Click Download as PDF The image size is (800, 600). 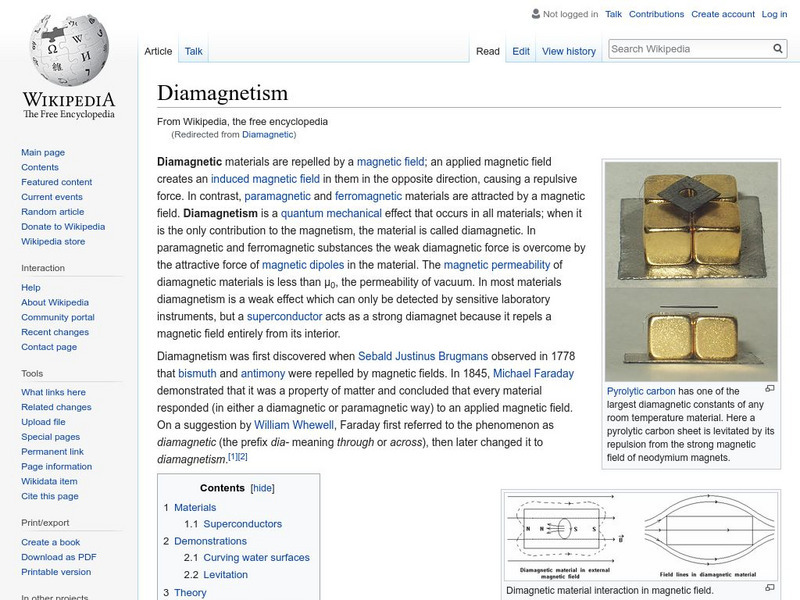(59, 557)
